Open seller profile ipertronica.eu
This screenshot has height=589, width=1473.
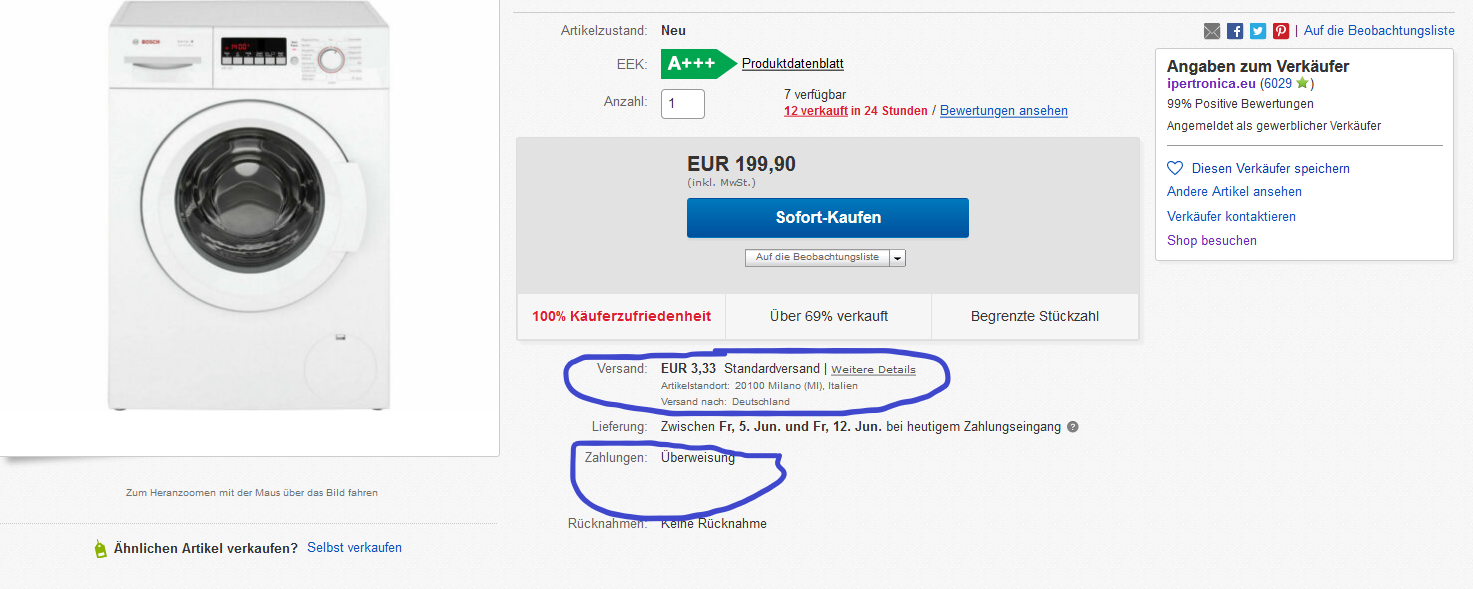1210,84
